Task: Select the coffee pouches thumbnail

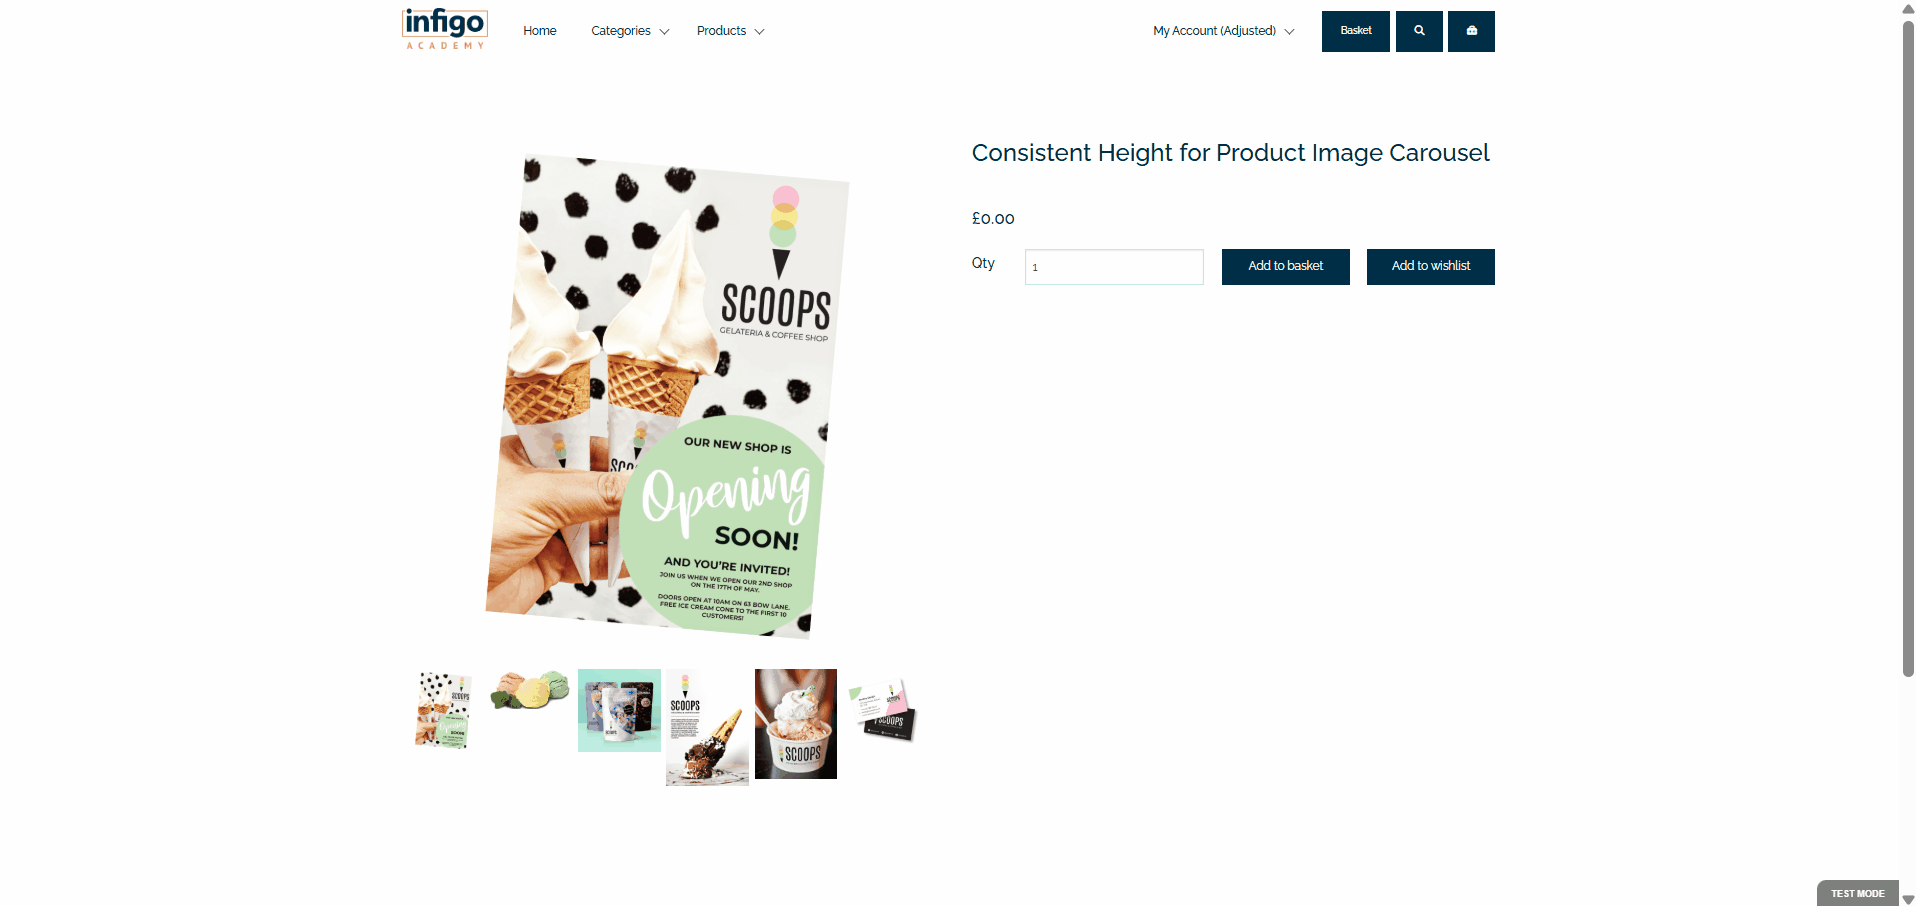Action: point(619,710)
